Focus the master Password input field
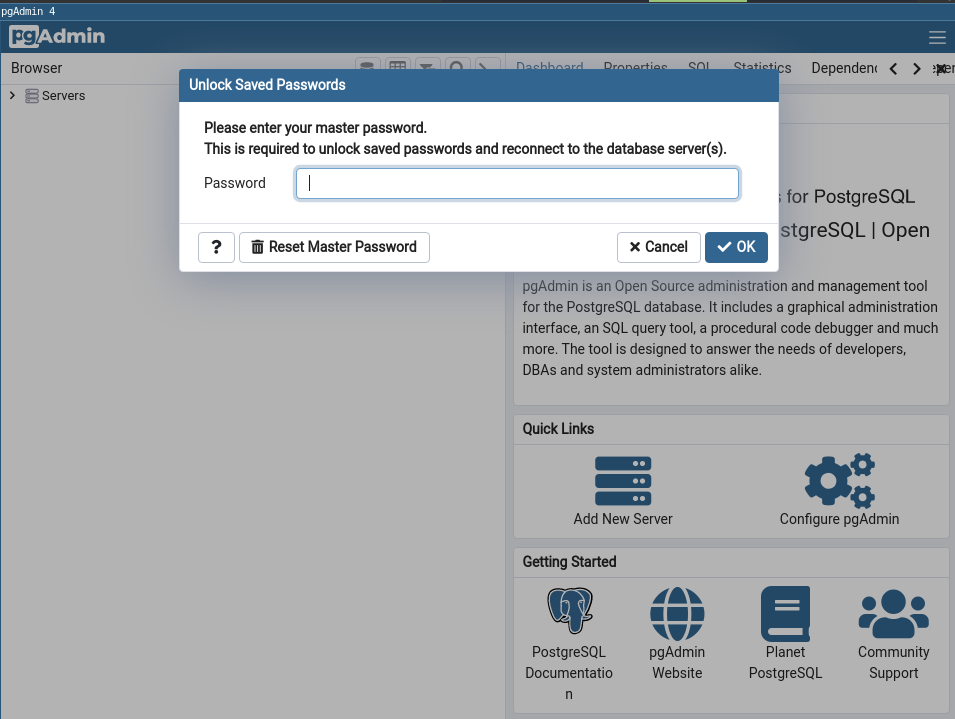 point(517,183)
